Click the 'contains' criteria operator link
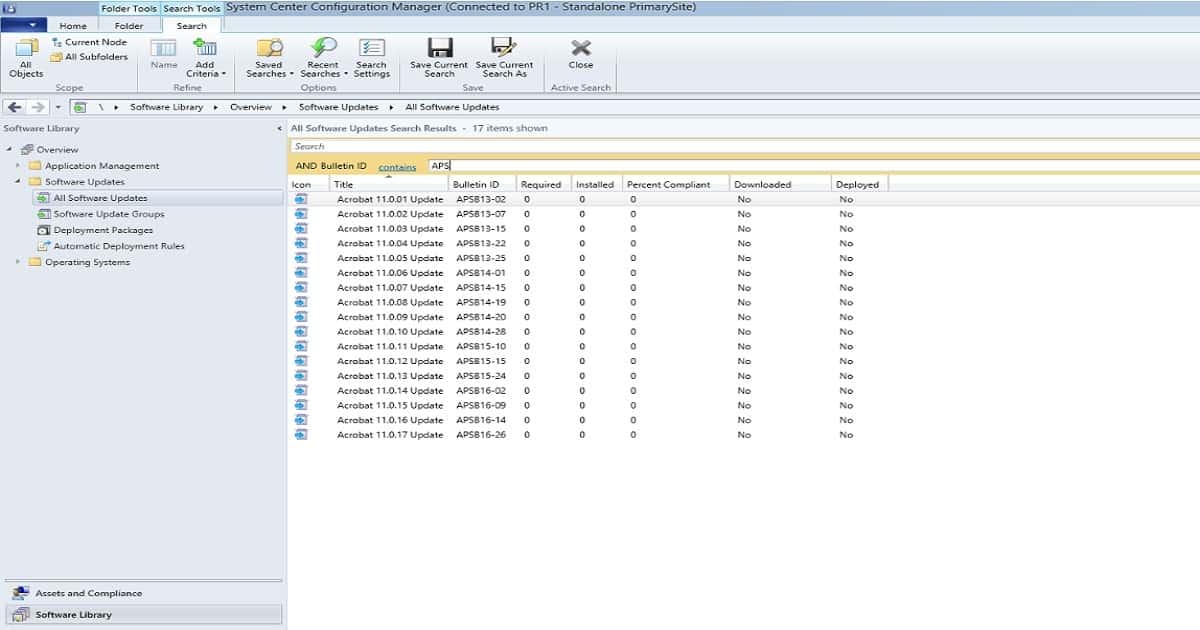Viewport: 1200px width, 630px height. pyautogui.click(x=397, y=167)
